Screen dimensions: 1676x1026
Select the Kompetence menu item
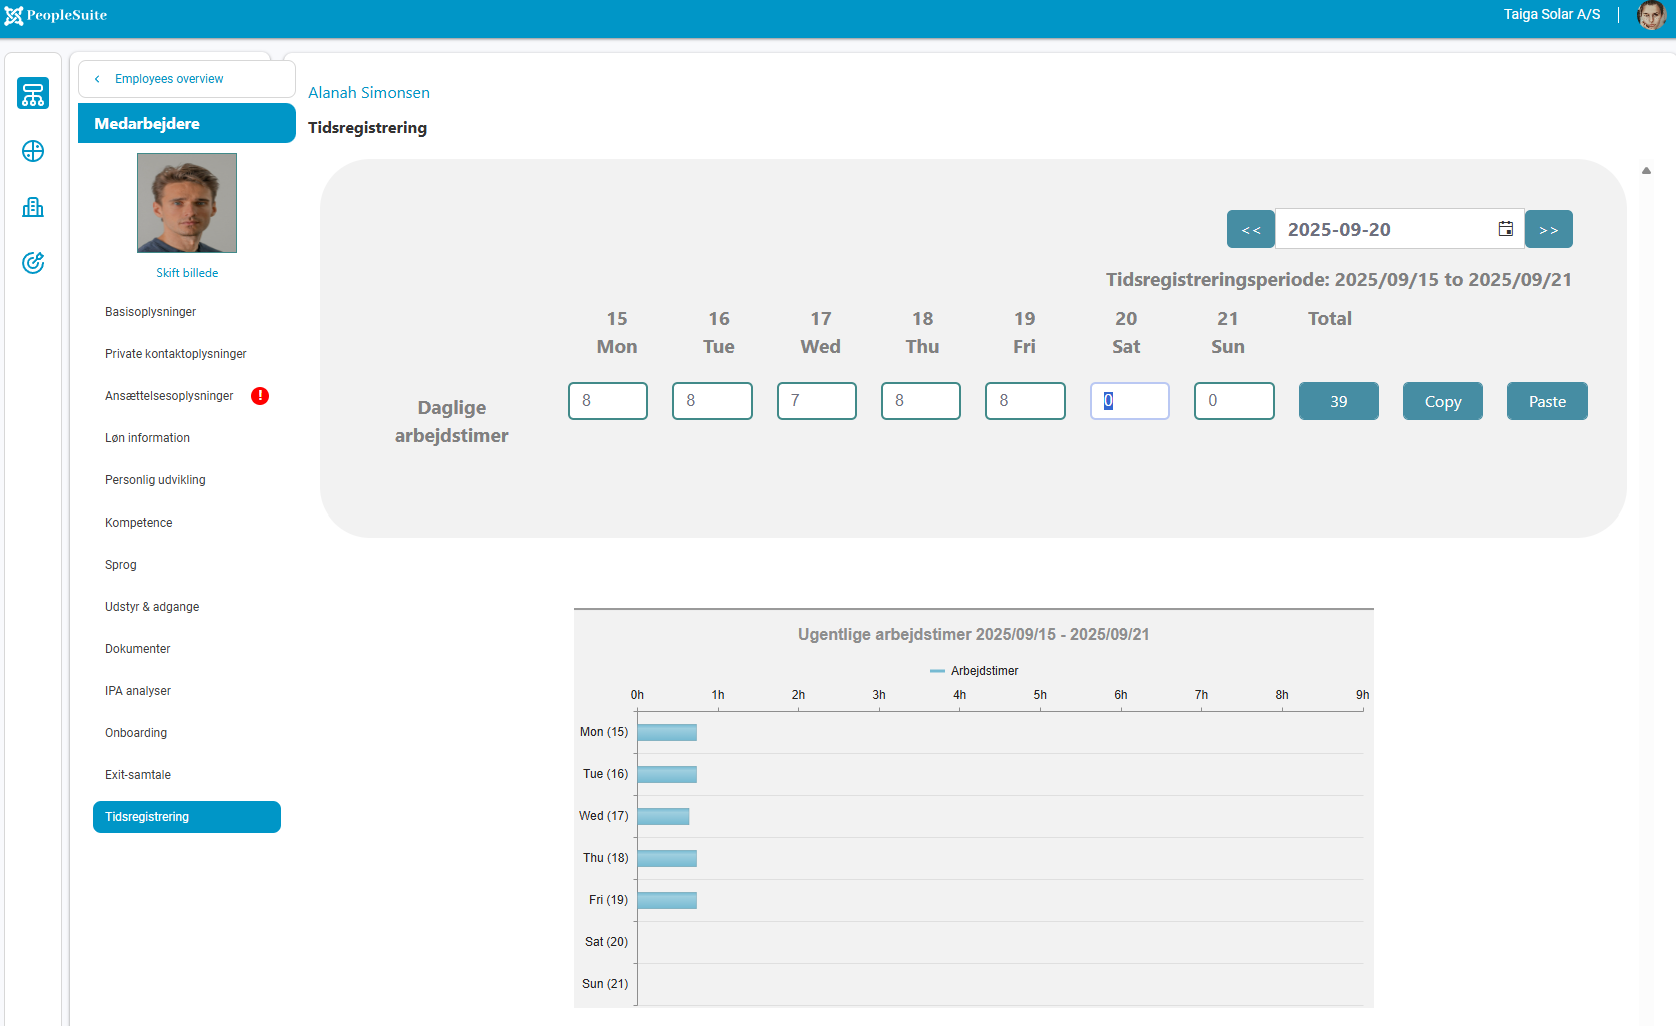[x=138, y=523]
